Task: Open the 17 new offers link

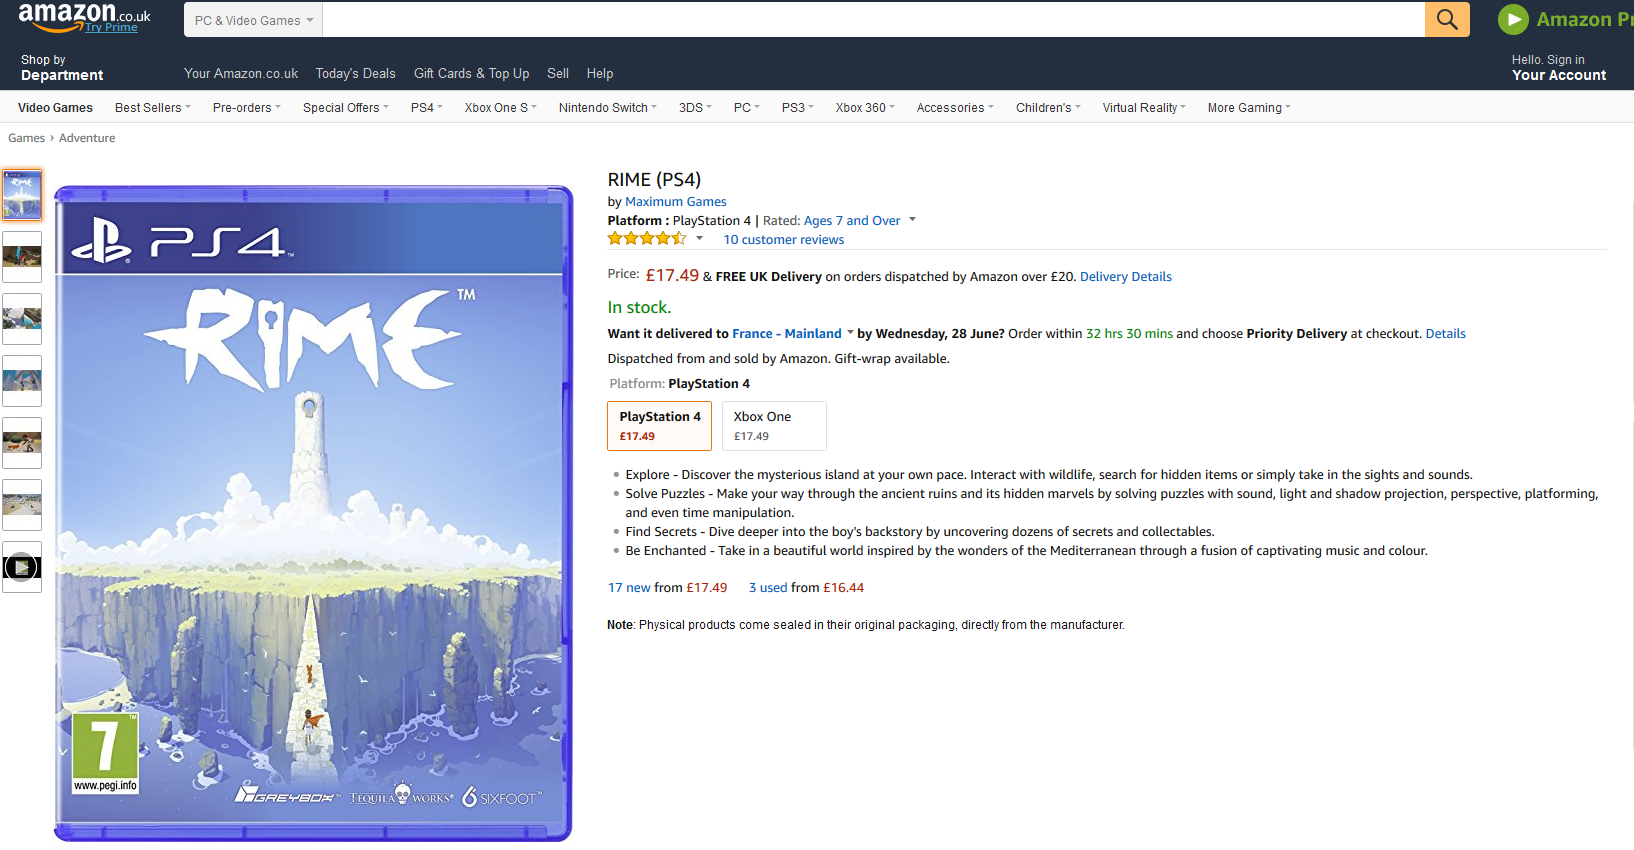Action: pyautogui.click(x=629, y=588)
